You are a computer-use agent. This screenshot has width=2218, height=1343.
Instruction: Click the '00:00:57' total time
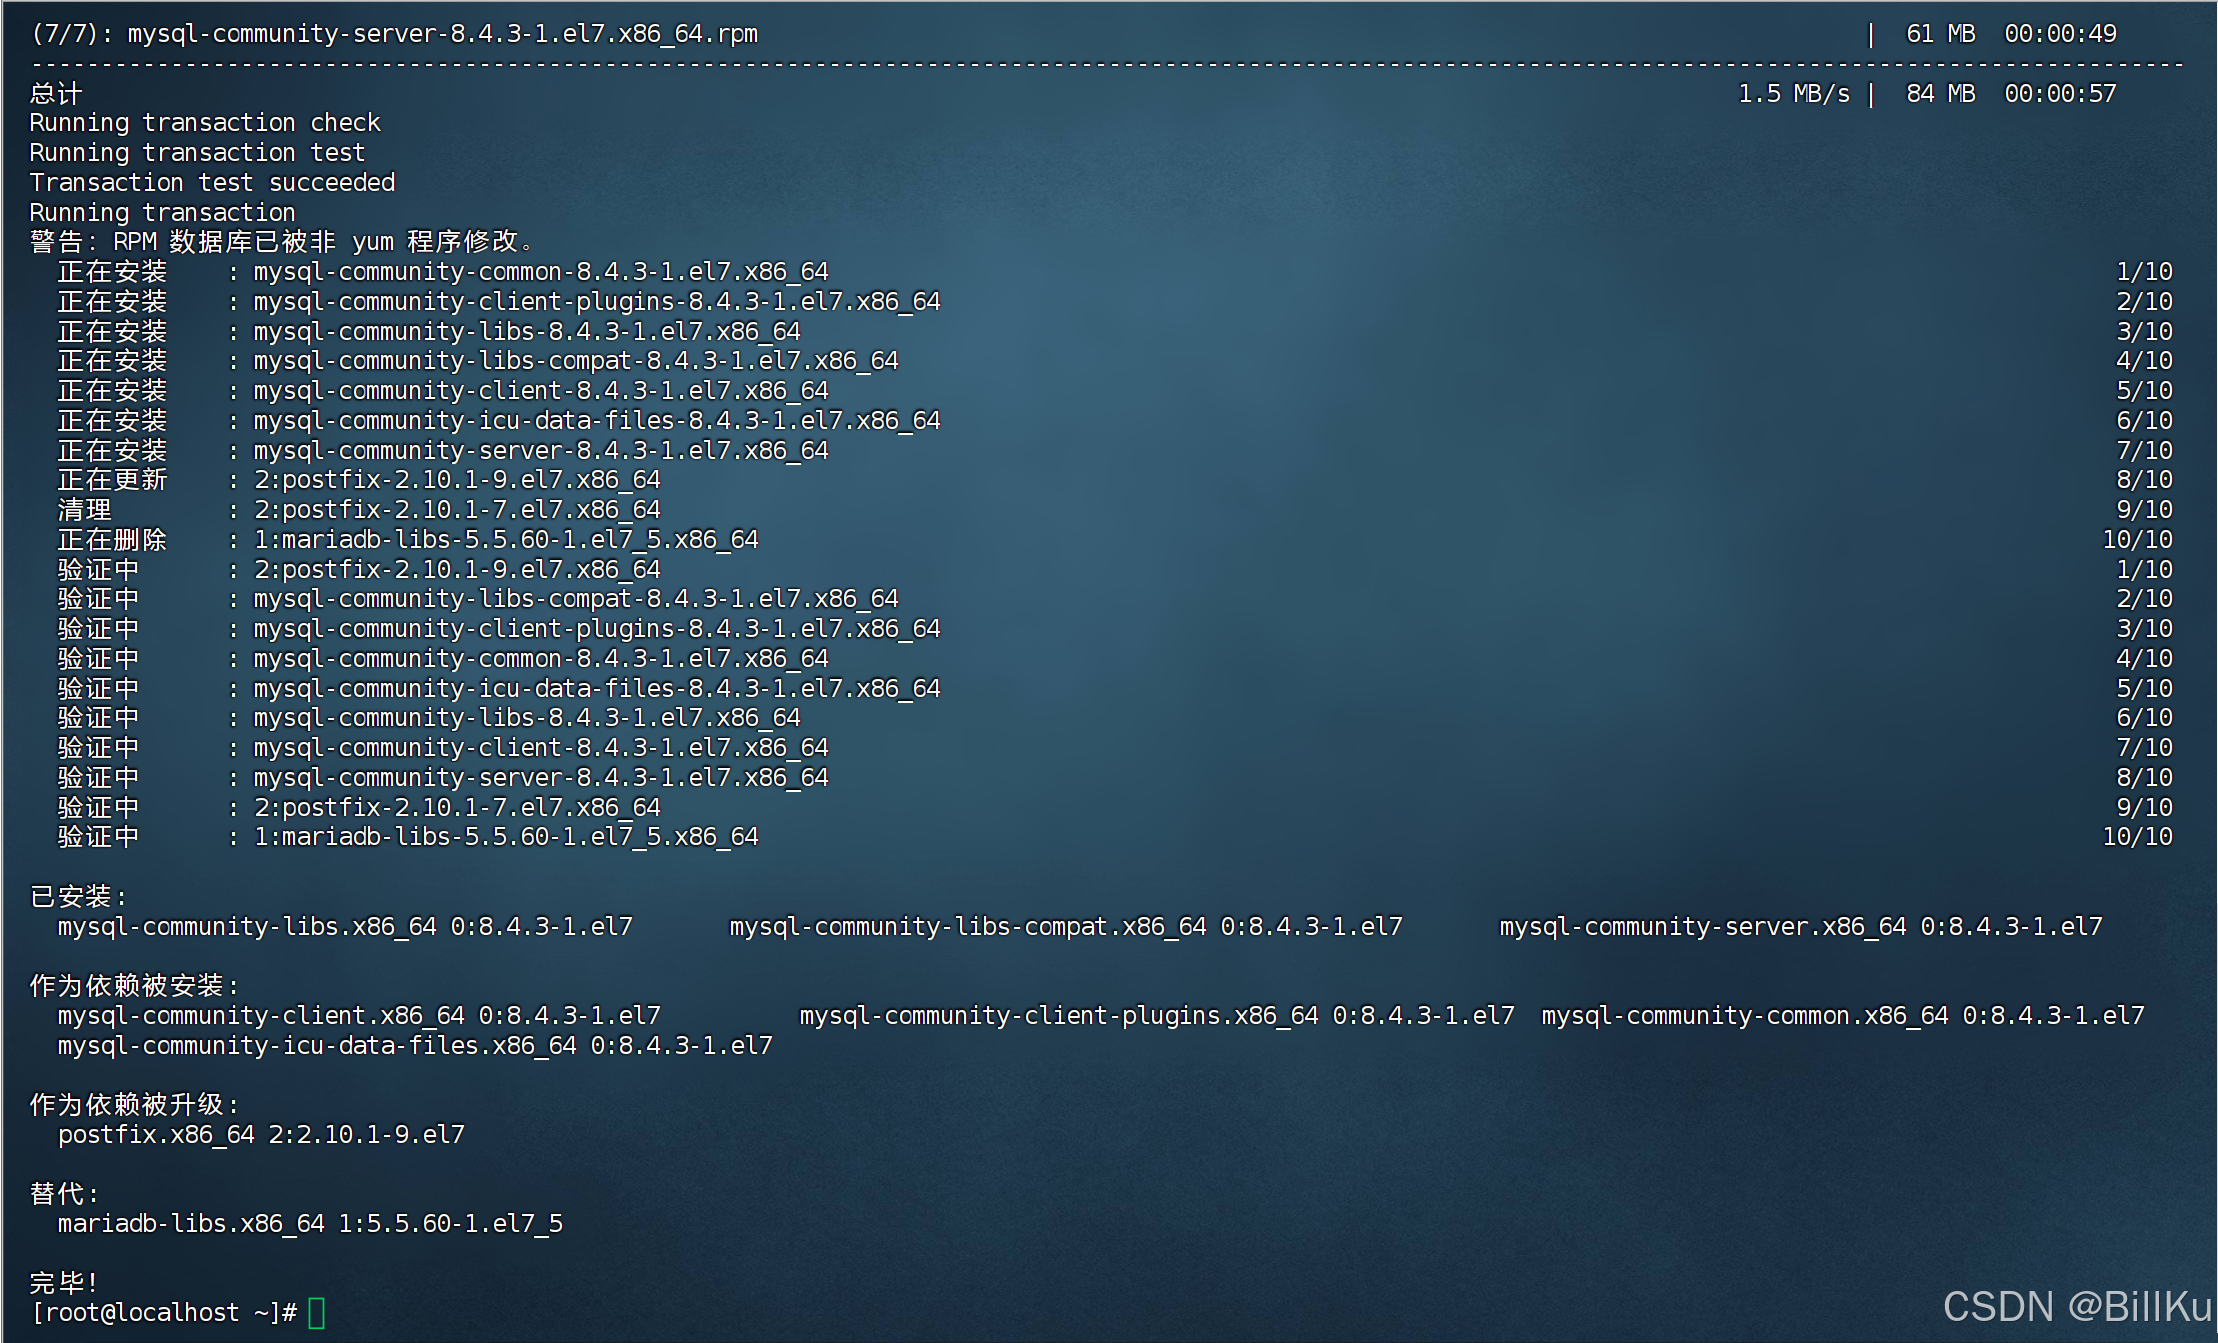click(2060, 93)
